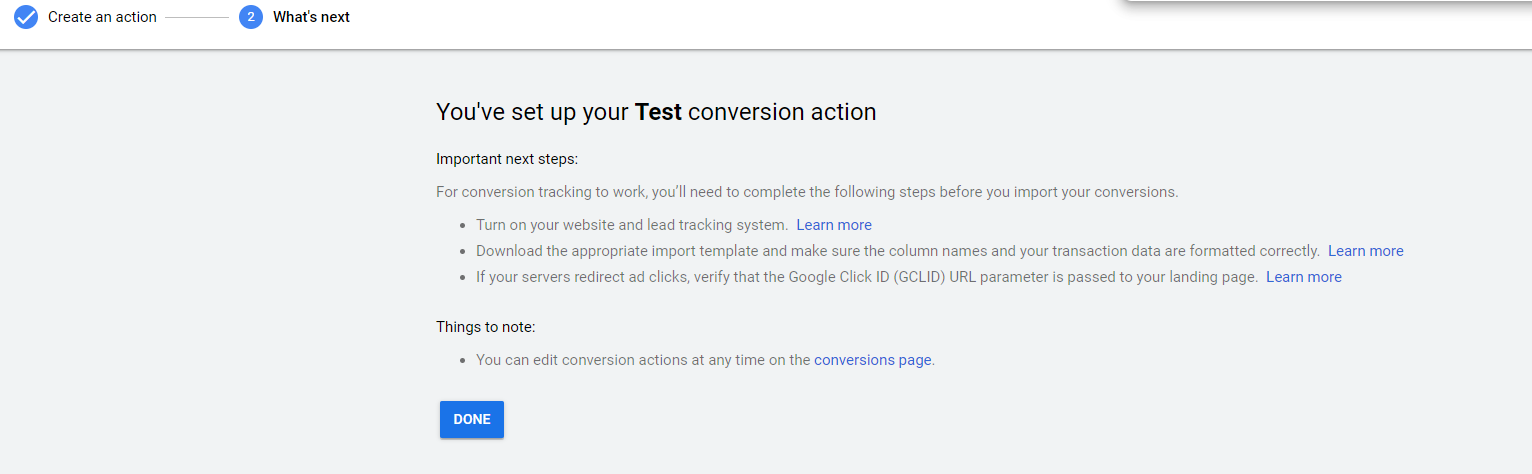1532x474 pixels.
Task: Click the 'If your servers redirect ad clicks' text
Action: click(866, 277)
